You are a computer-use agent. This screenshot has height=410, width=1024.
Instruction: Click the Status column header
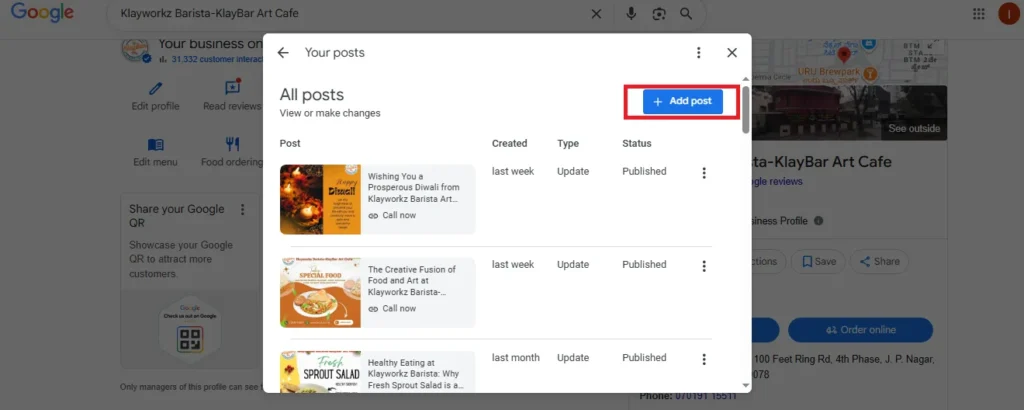click(x=637, y=144)
